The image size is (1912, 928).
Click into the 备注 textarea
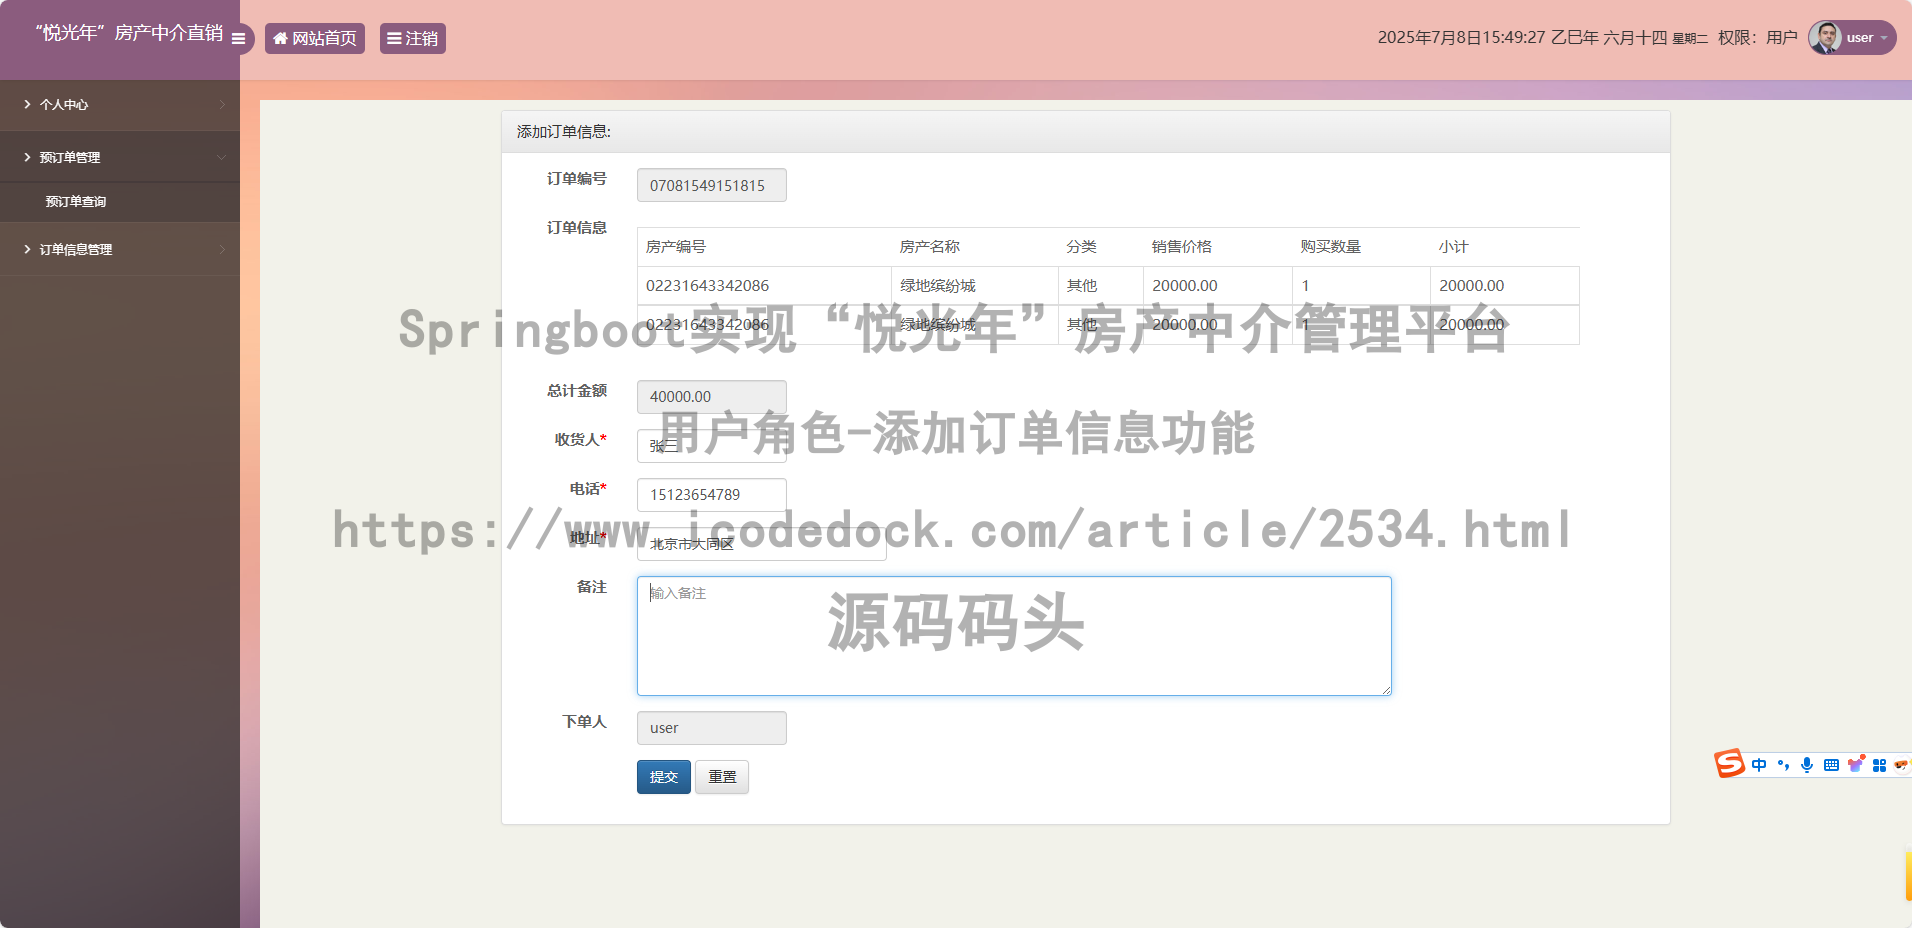coord(1014,636)
